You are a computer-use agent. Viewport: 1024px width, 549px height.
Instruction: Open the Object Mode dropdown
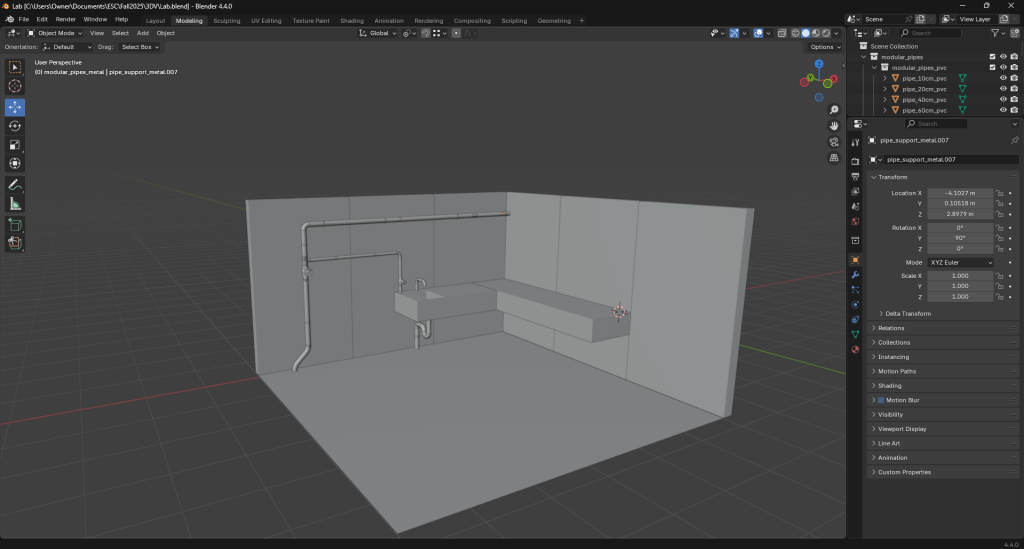55,33
